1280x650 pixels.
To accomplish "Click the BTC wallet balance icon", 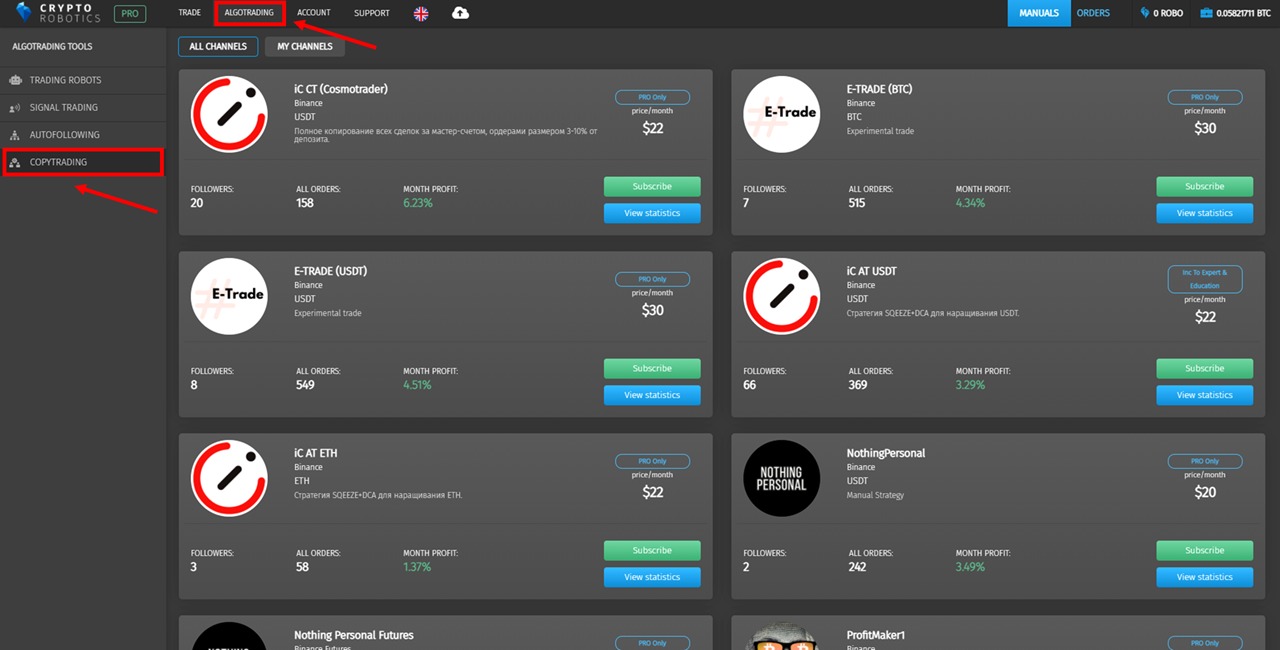I will [1206, 13].
